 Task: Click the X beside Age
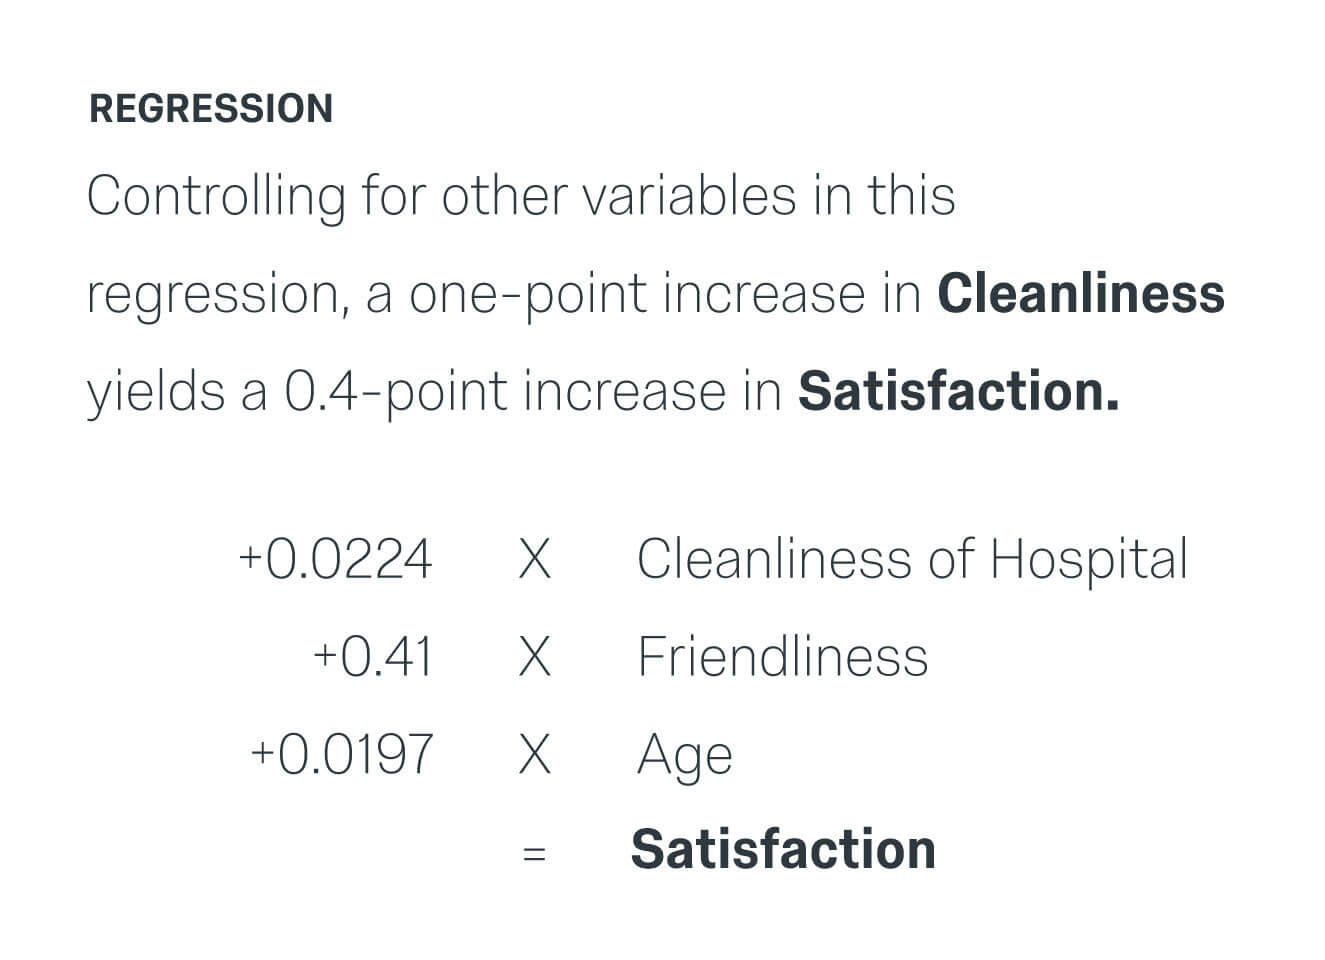tap(534, 754)
